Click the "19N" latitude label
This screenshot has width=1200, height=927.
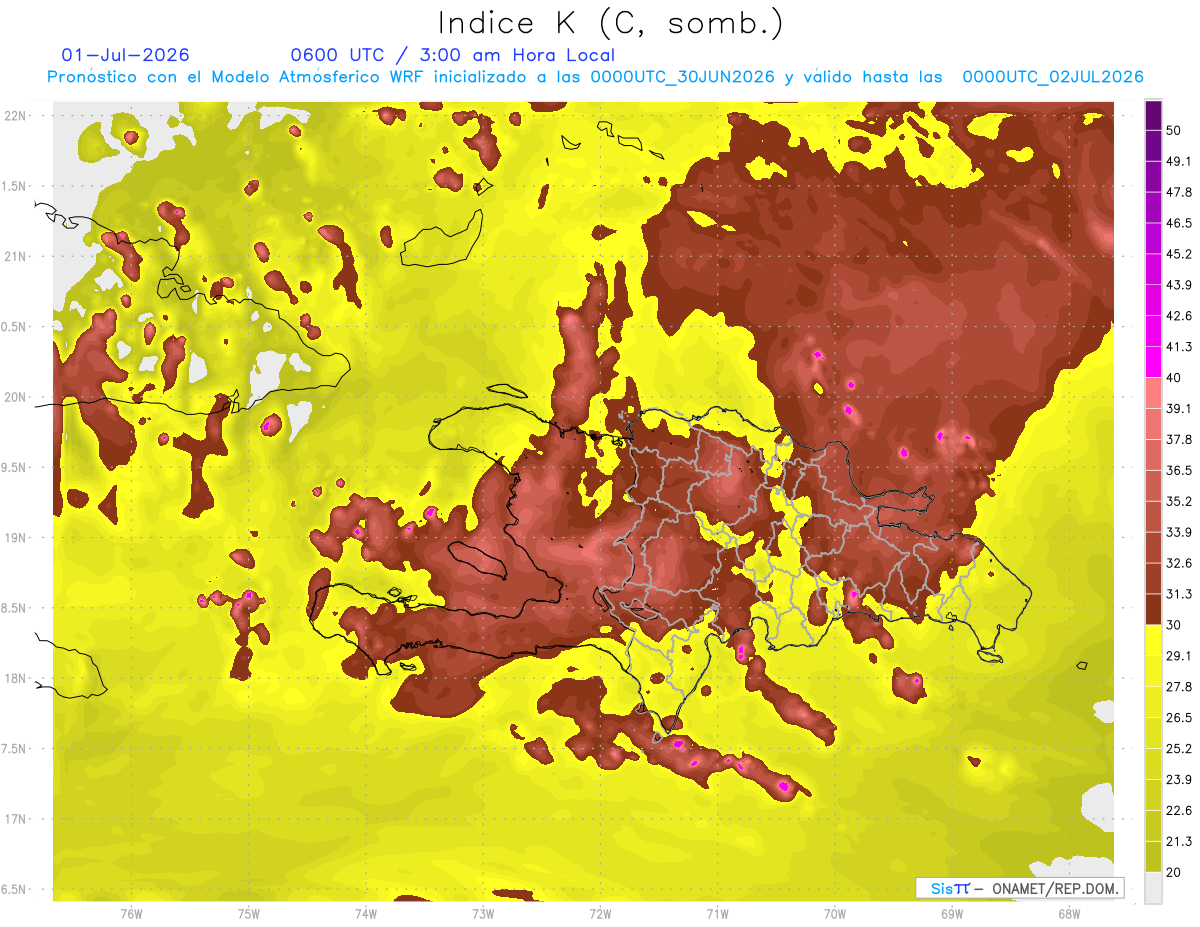pos(14,537)
